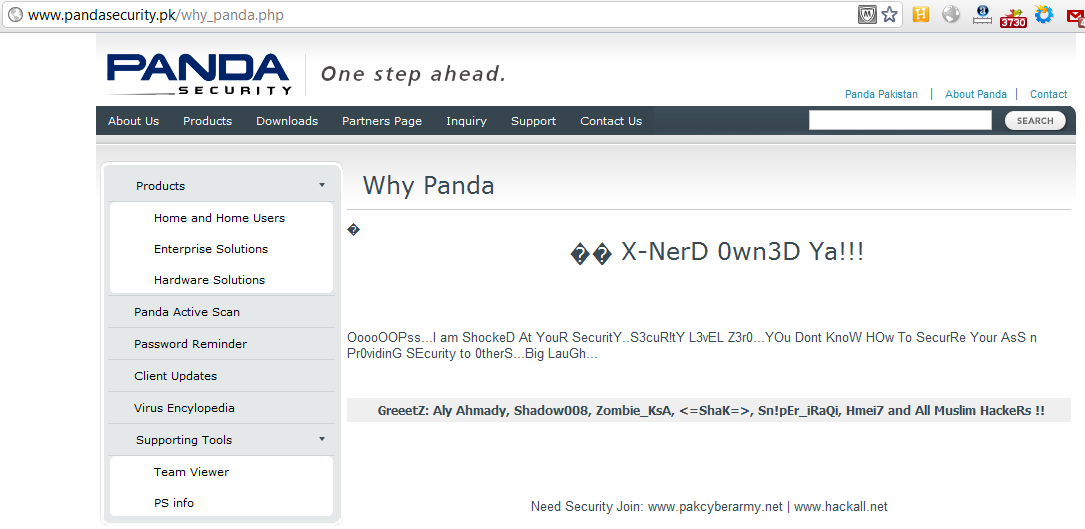
Task: Open Hardware Solutions sidebar link
Action: pyautogui.click(x=210, y=280)
